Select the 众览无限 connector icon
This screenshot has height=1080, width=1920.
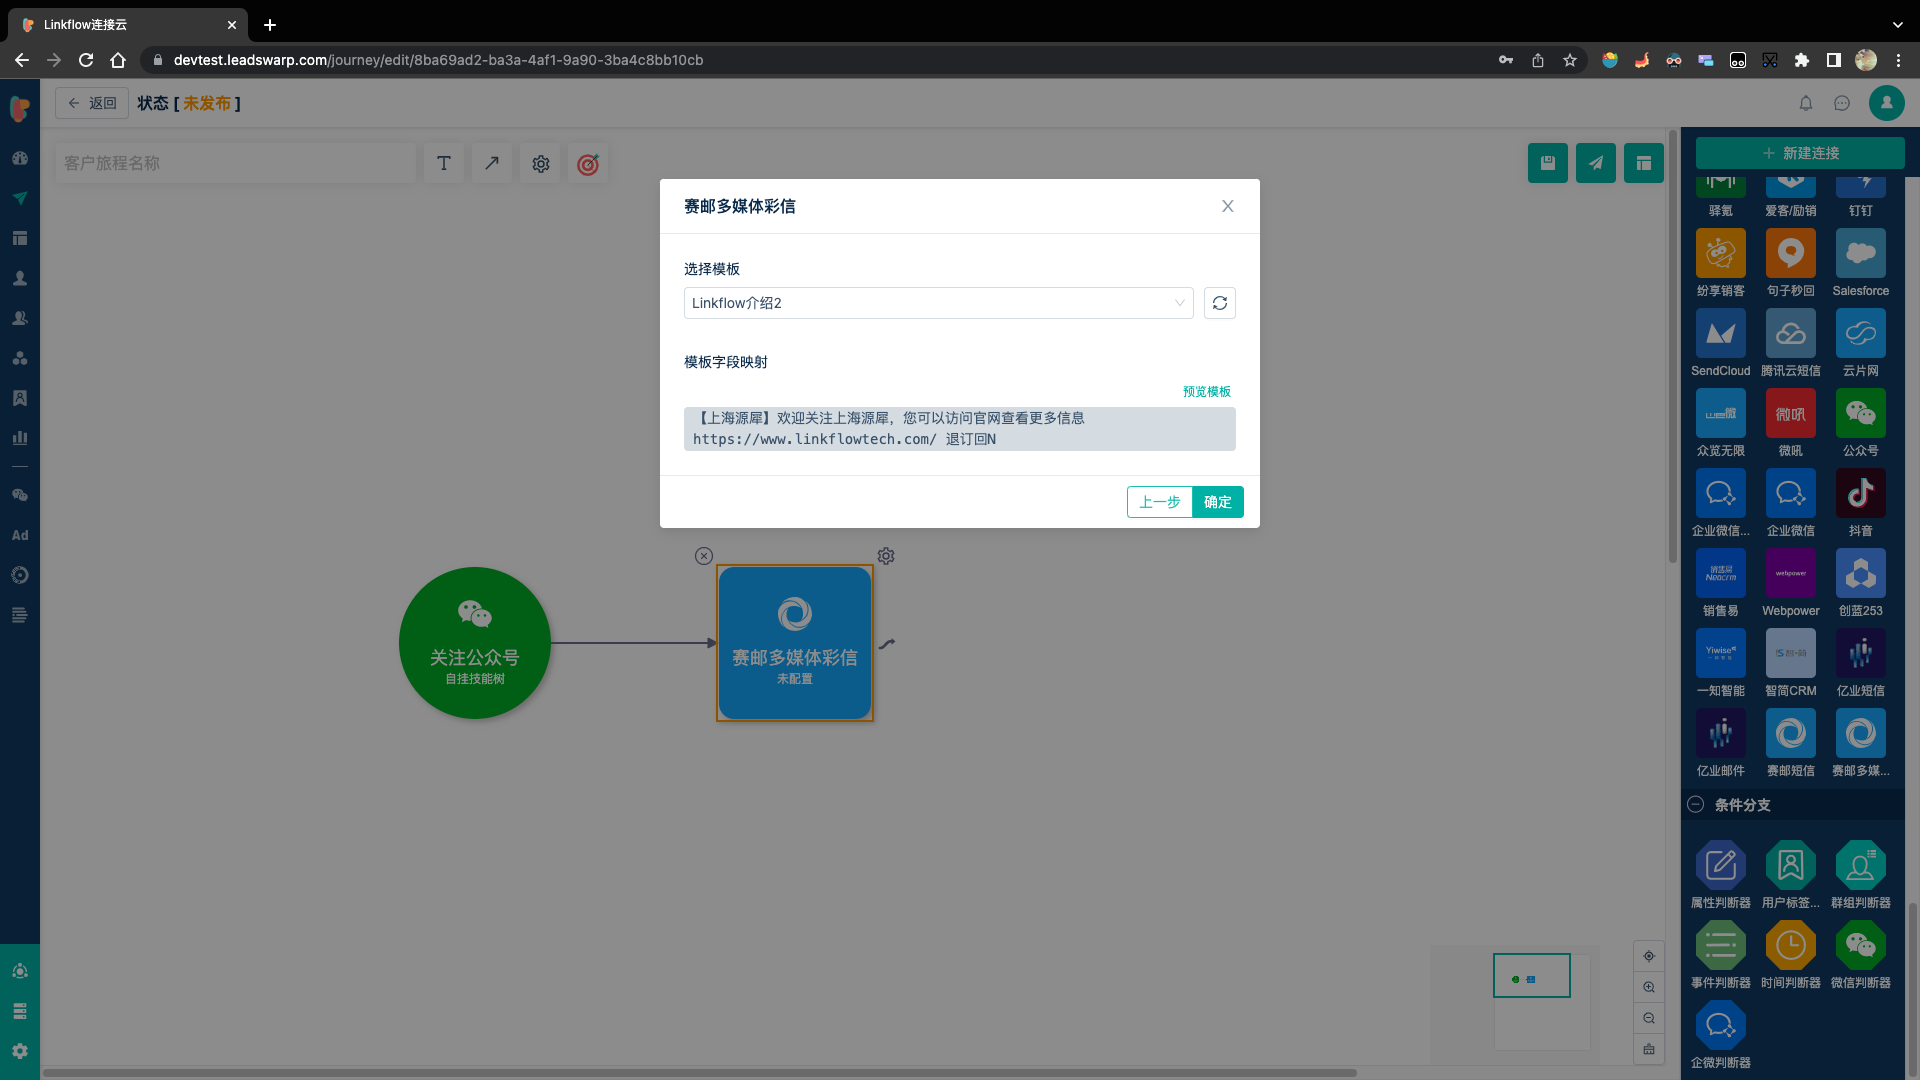click(x=1720, y=413)
